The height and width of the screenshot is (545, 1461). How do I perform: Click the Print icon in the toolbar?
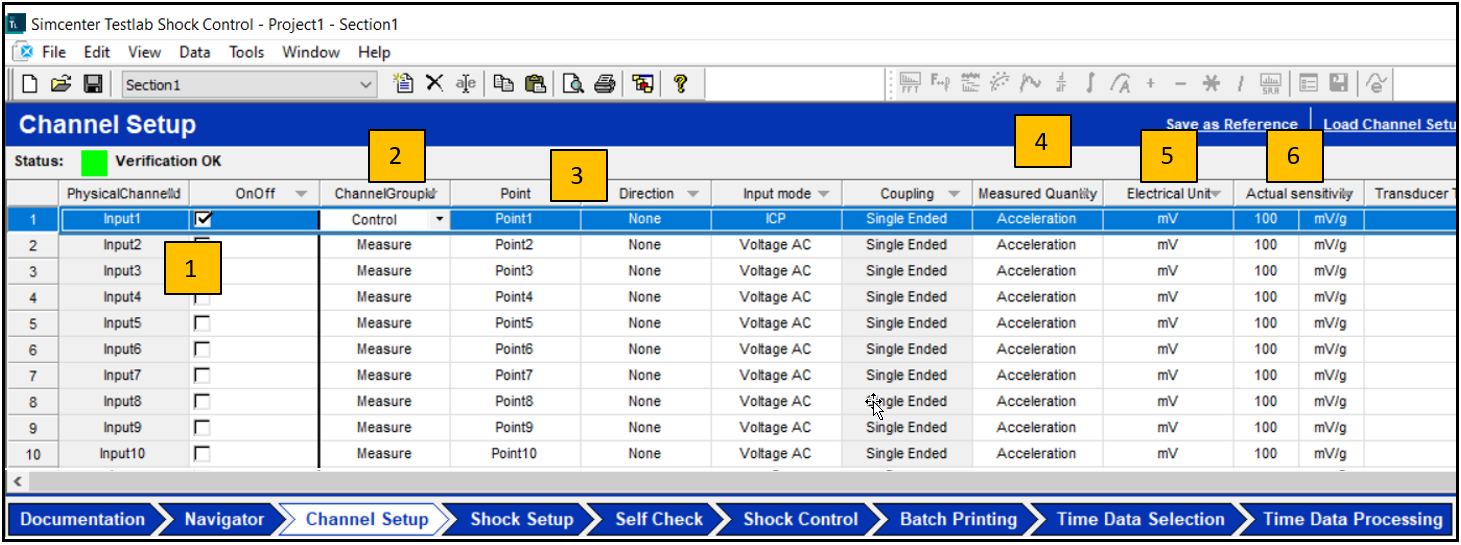(604, 85)
